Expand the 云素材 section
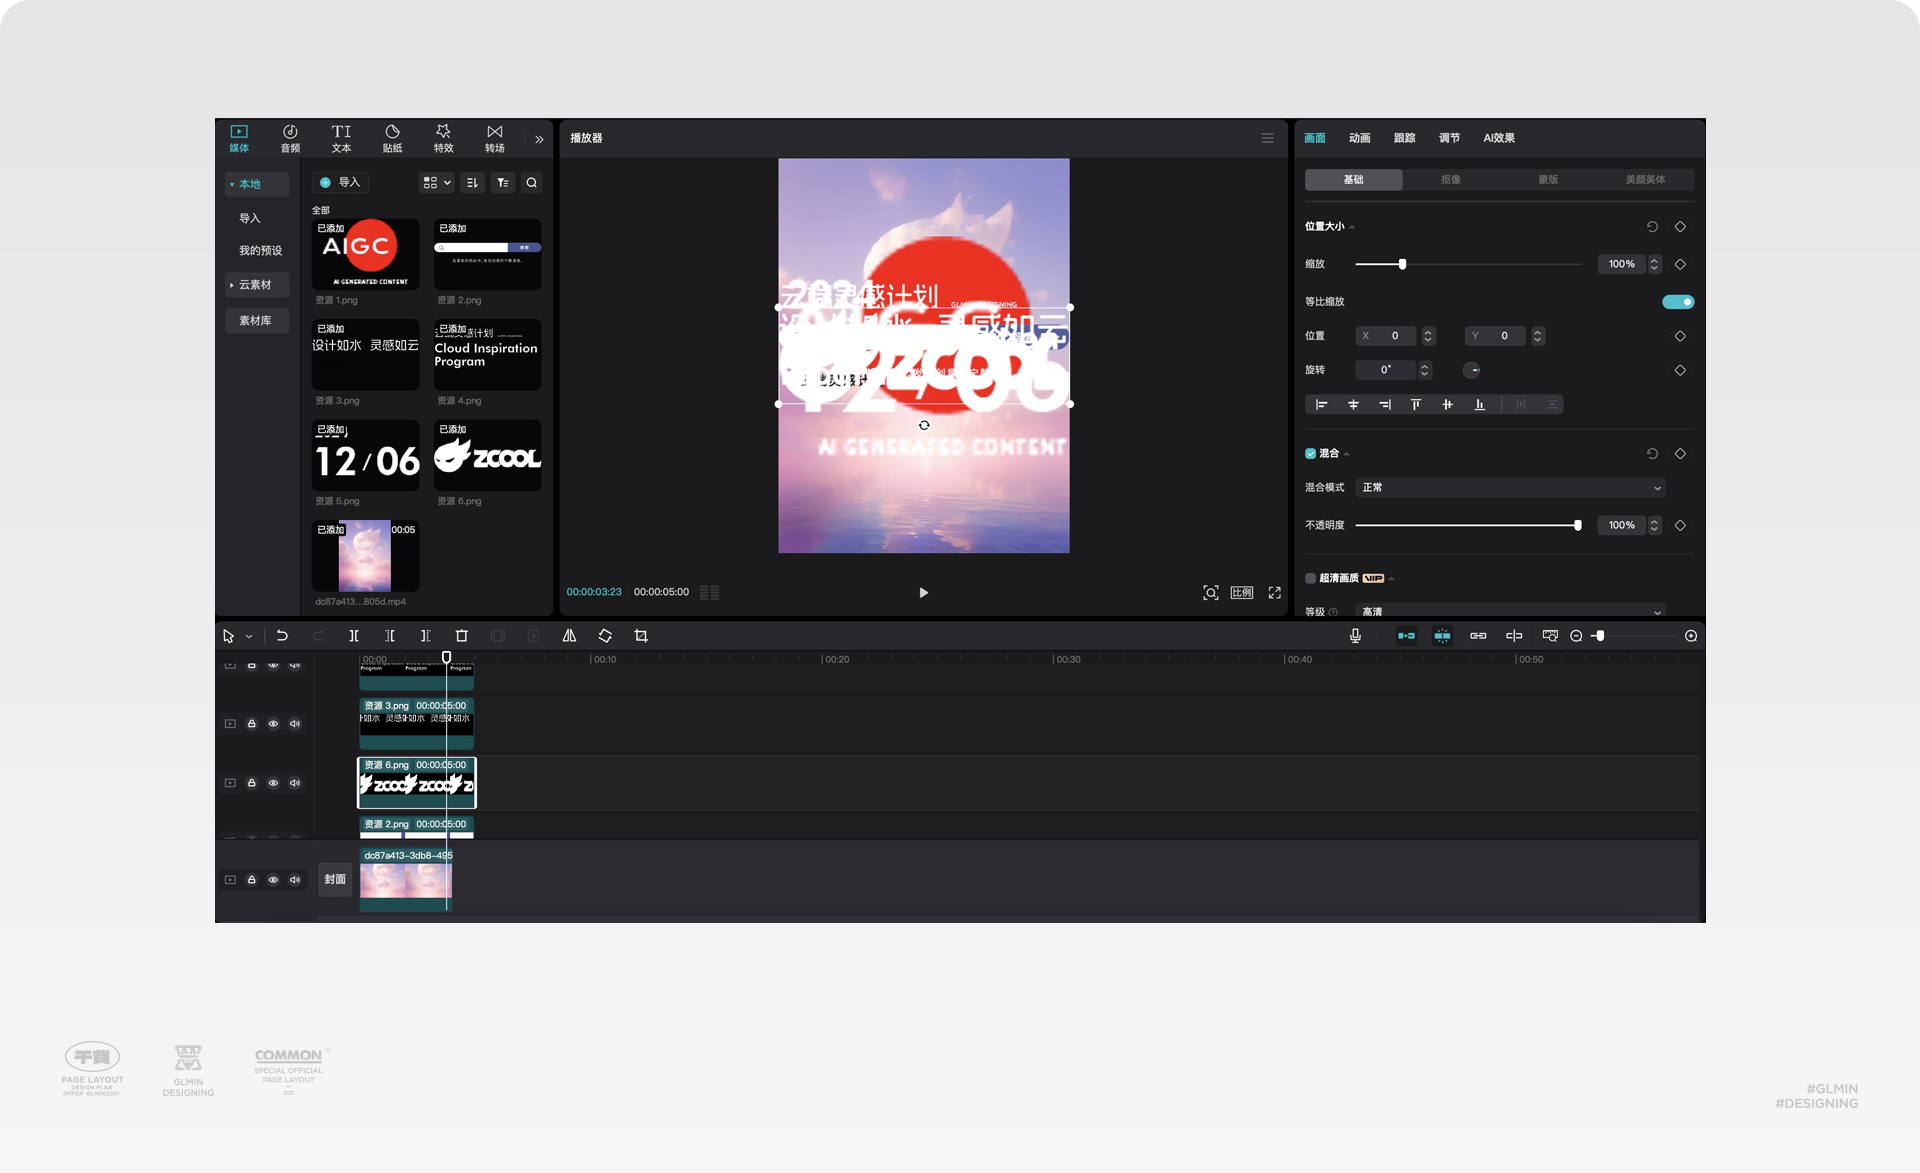This screenshot has height=1173, width=1920. click(256, 285)
